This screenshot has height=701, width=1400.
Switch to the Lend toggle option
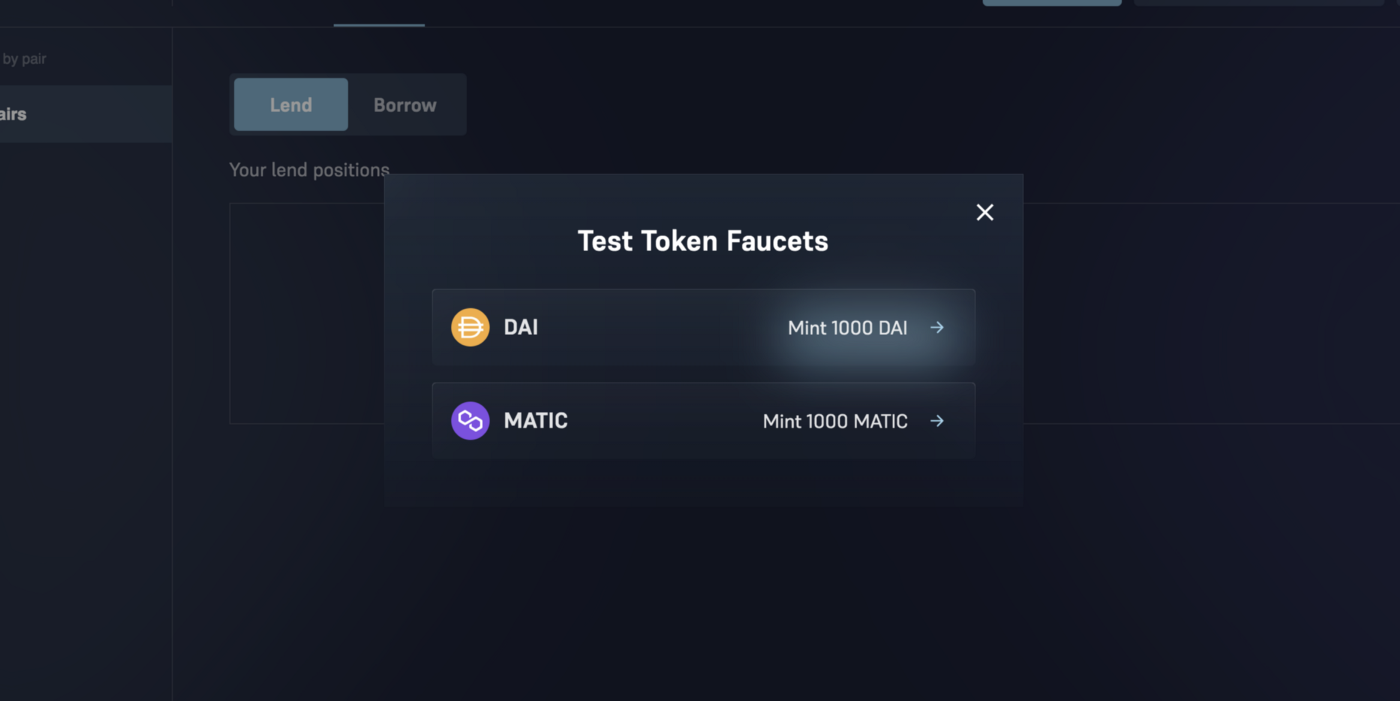point(291,105)
